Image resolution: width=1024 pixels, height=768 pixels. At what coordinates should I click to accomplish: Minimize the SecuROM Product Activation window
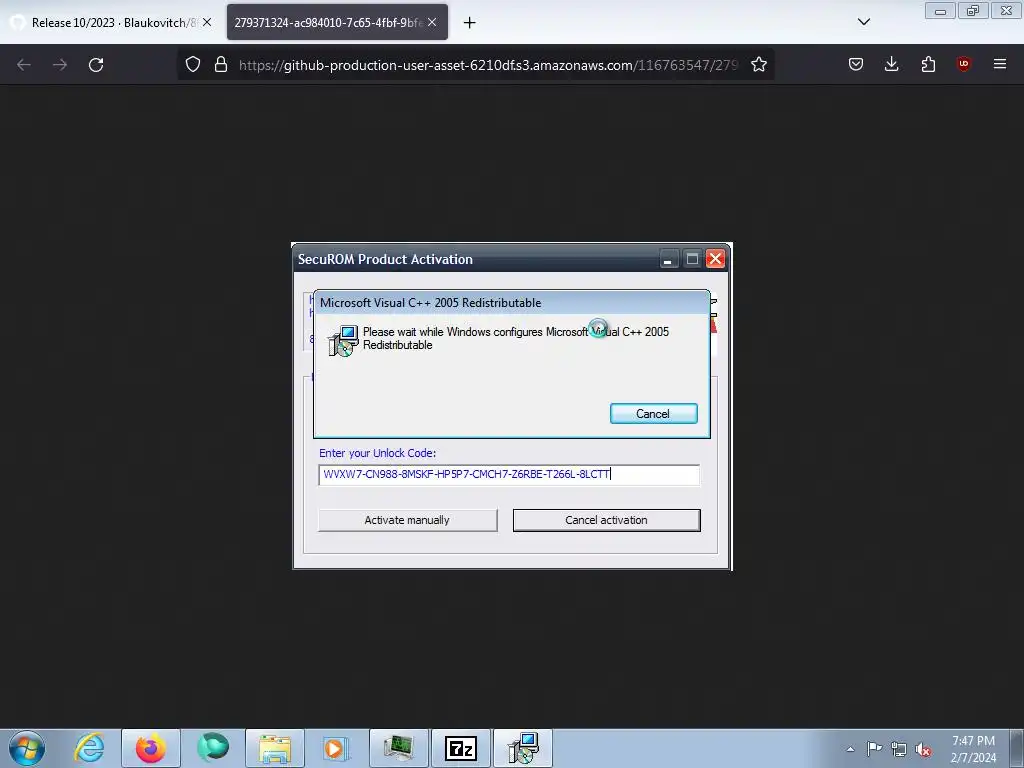tap(667, 259)
